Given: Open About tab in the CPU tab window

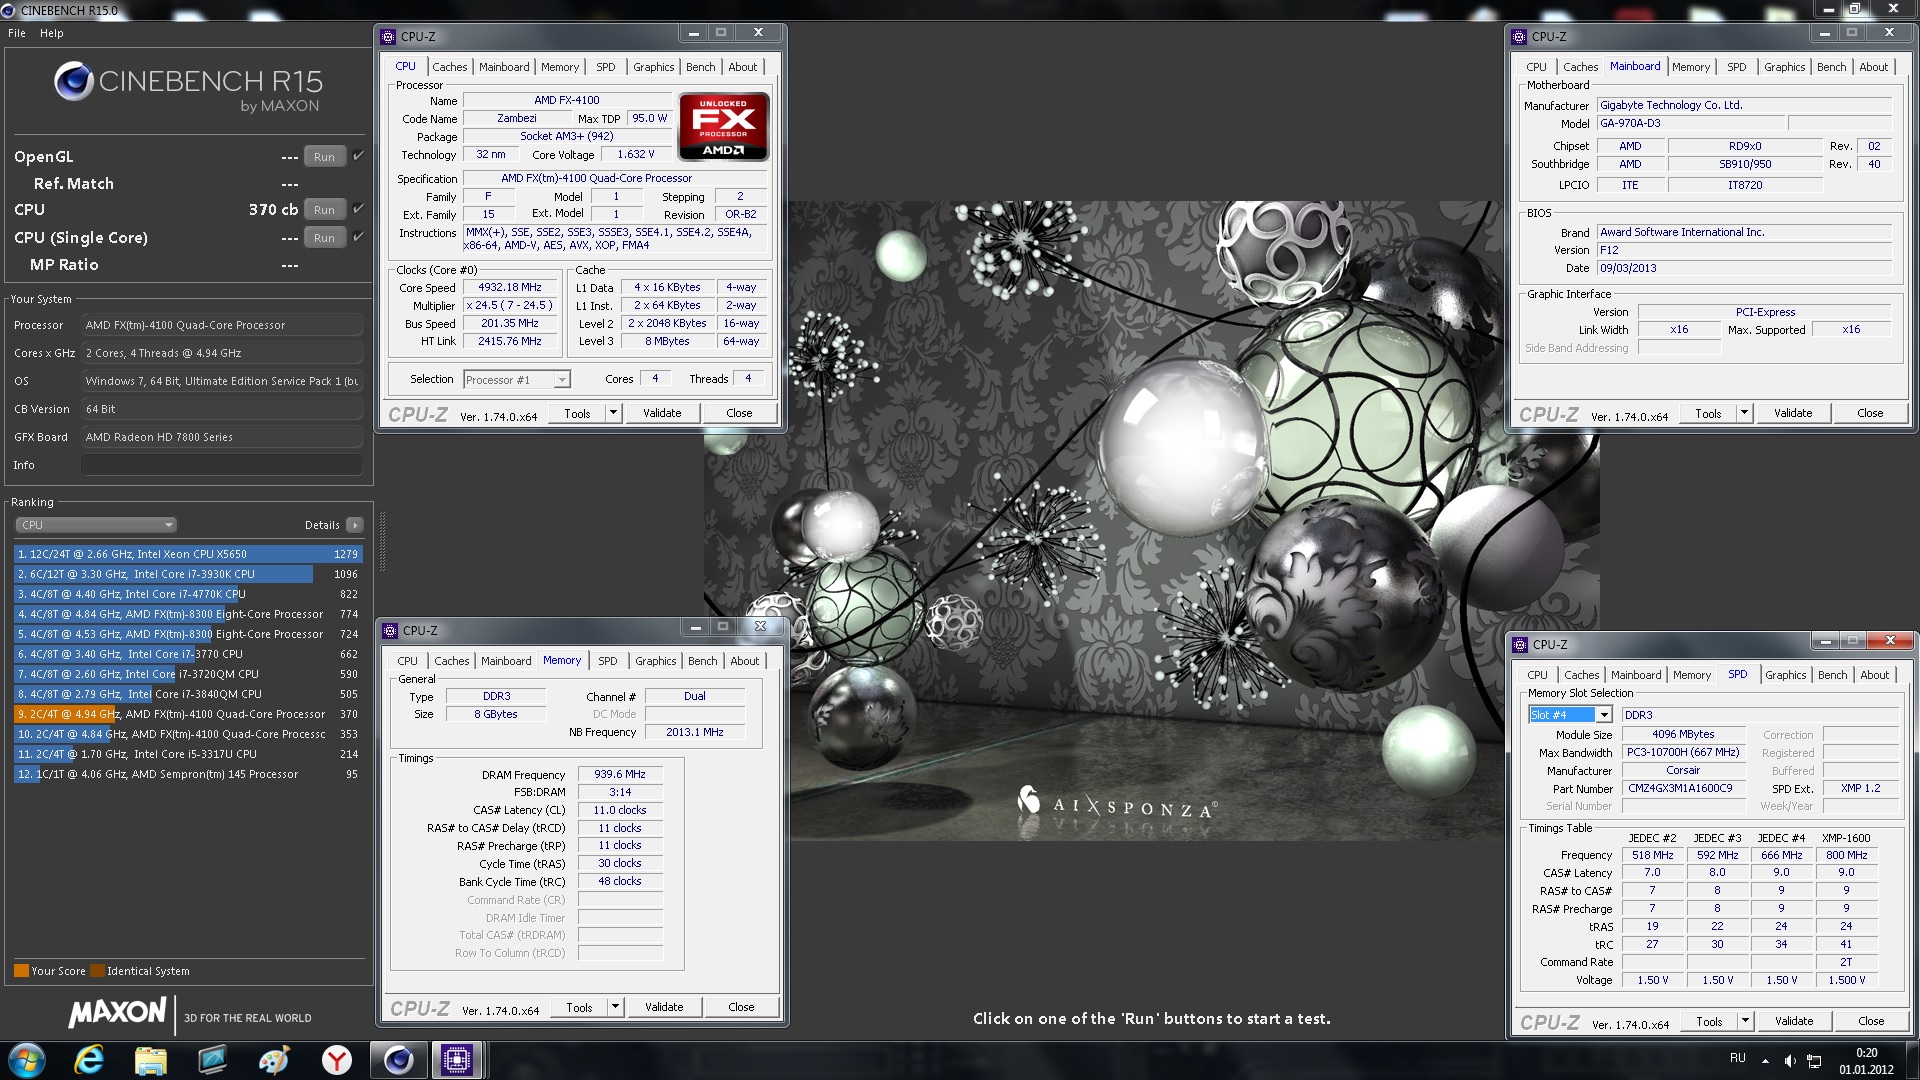Looking at the screenshot, I should click(x=742, y=67).
